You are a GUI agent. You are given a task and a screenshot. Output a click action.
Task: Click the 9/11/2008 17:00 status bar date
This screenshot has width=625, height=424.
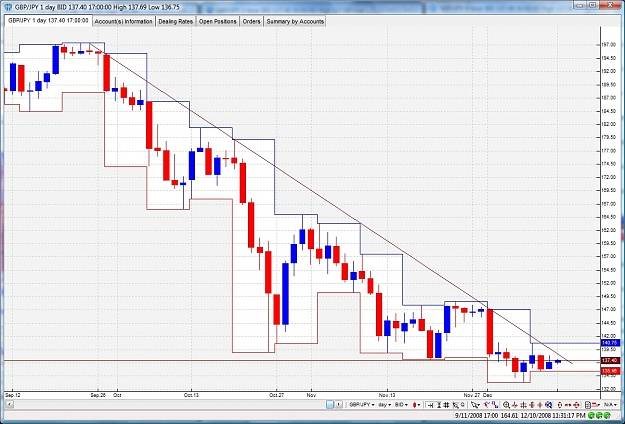pos(476,416)
